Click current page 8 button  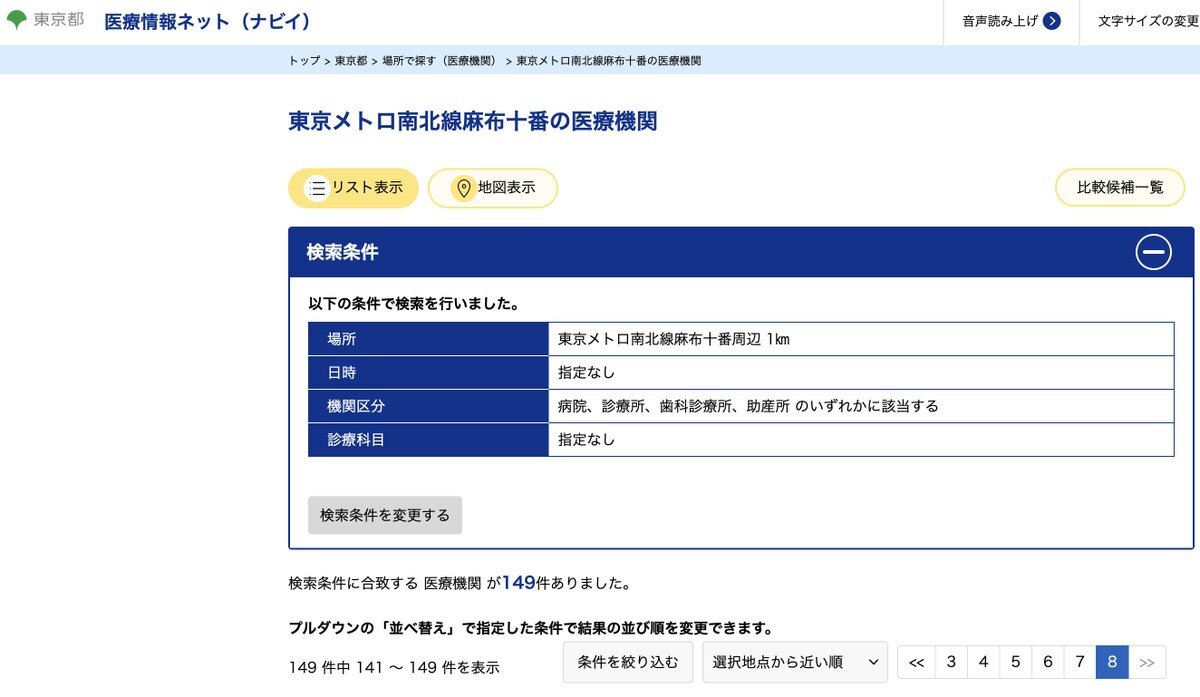(1112, 662)
